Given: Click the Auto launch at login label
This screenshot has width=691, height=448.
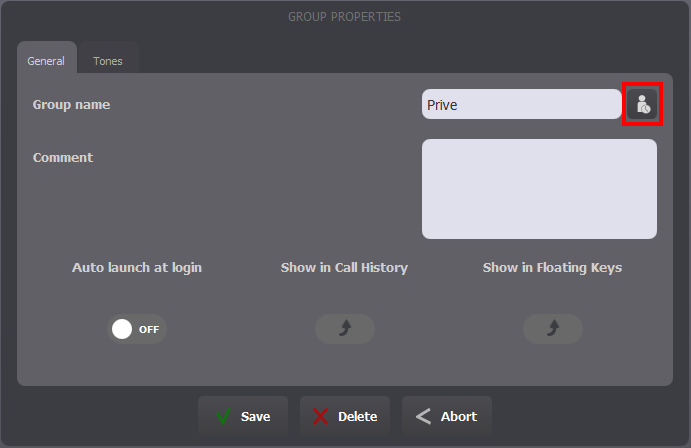Looking at the screenshot, I should pyautogui.click(x=137, y=268).
